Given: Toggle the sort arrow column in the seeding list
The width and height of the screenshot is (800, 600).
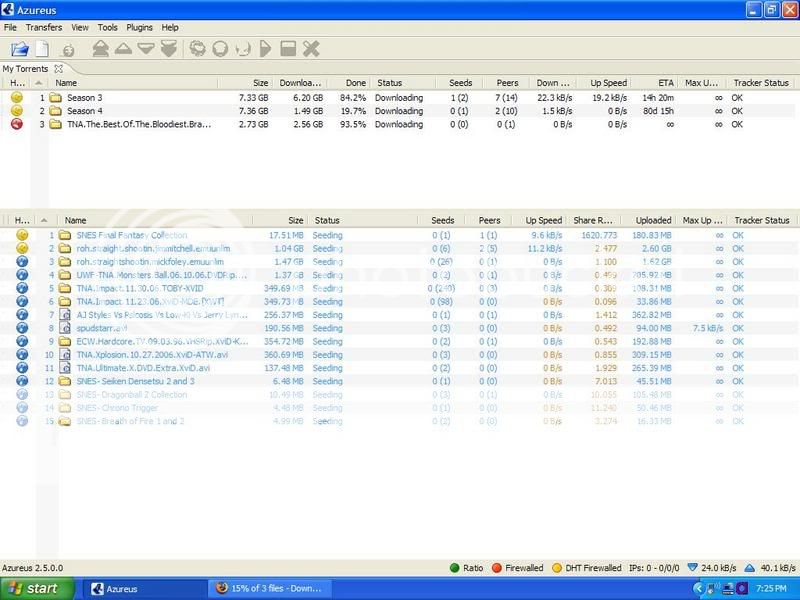Looking at the screenshot, I should coord(44,220).
